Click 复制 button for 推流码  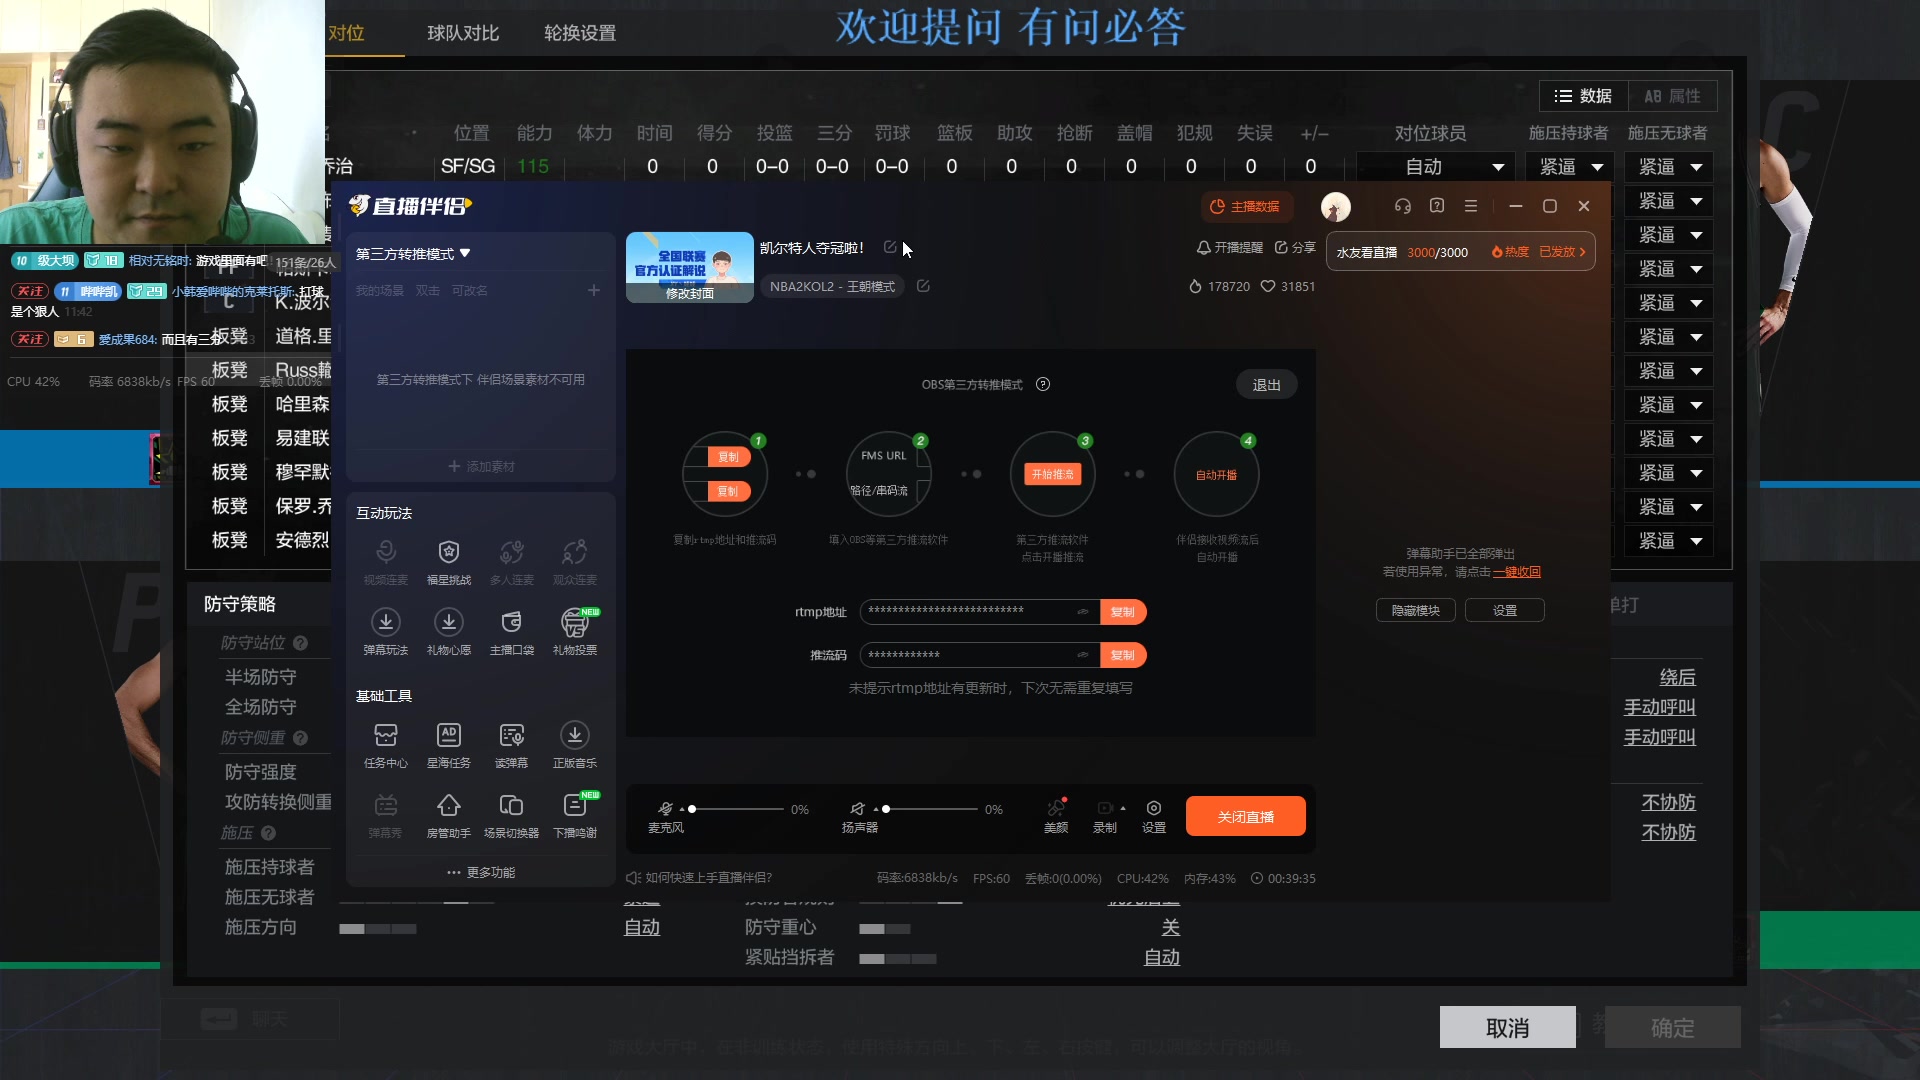1122,654
